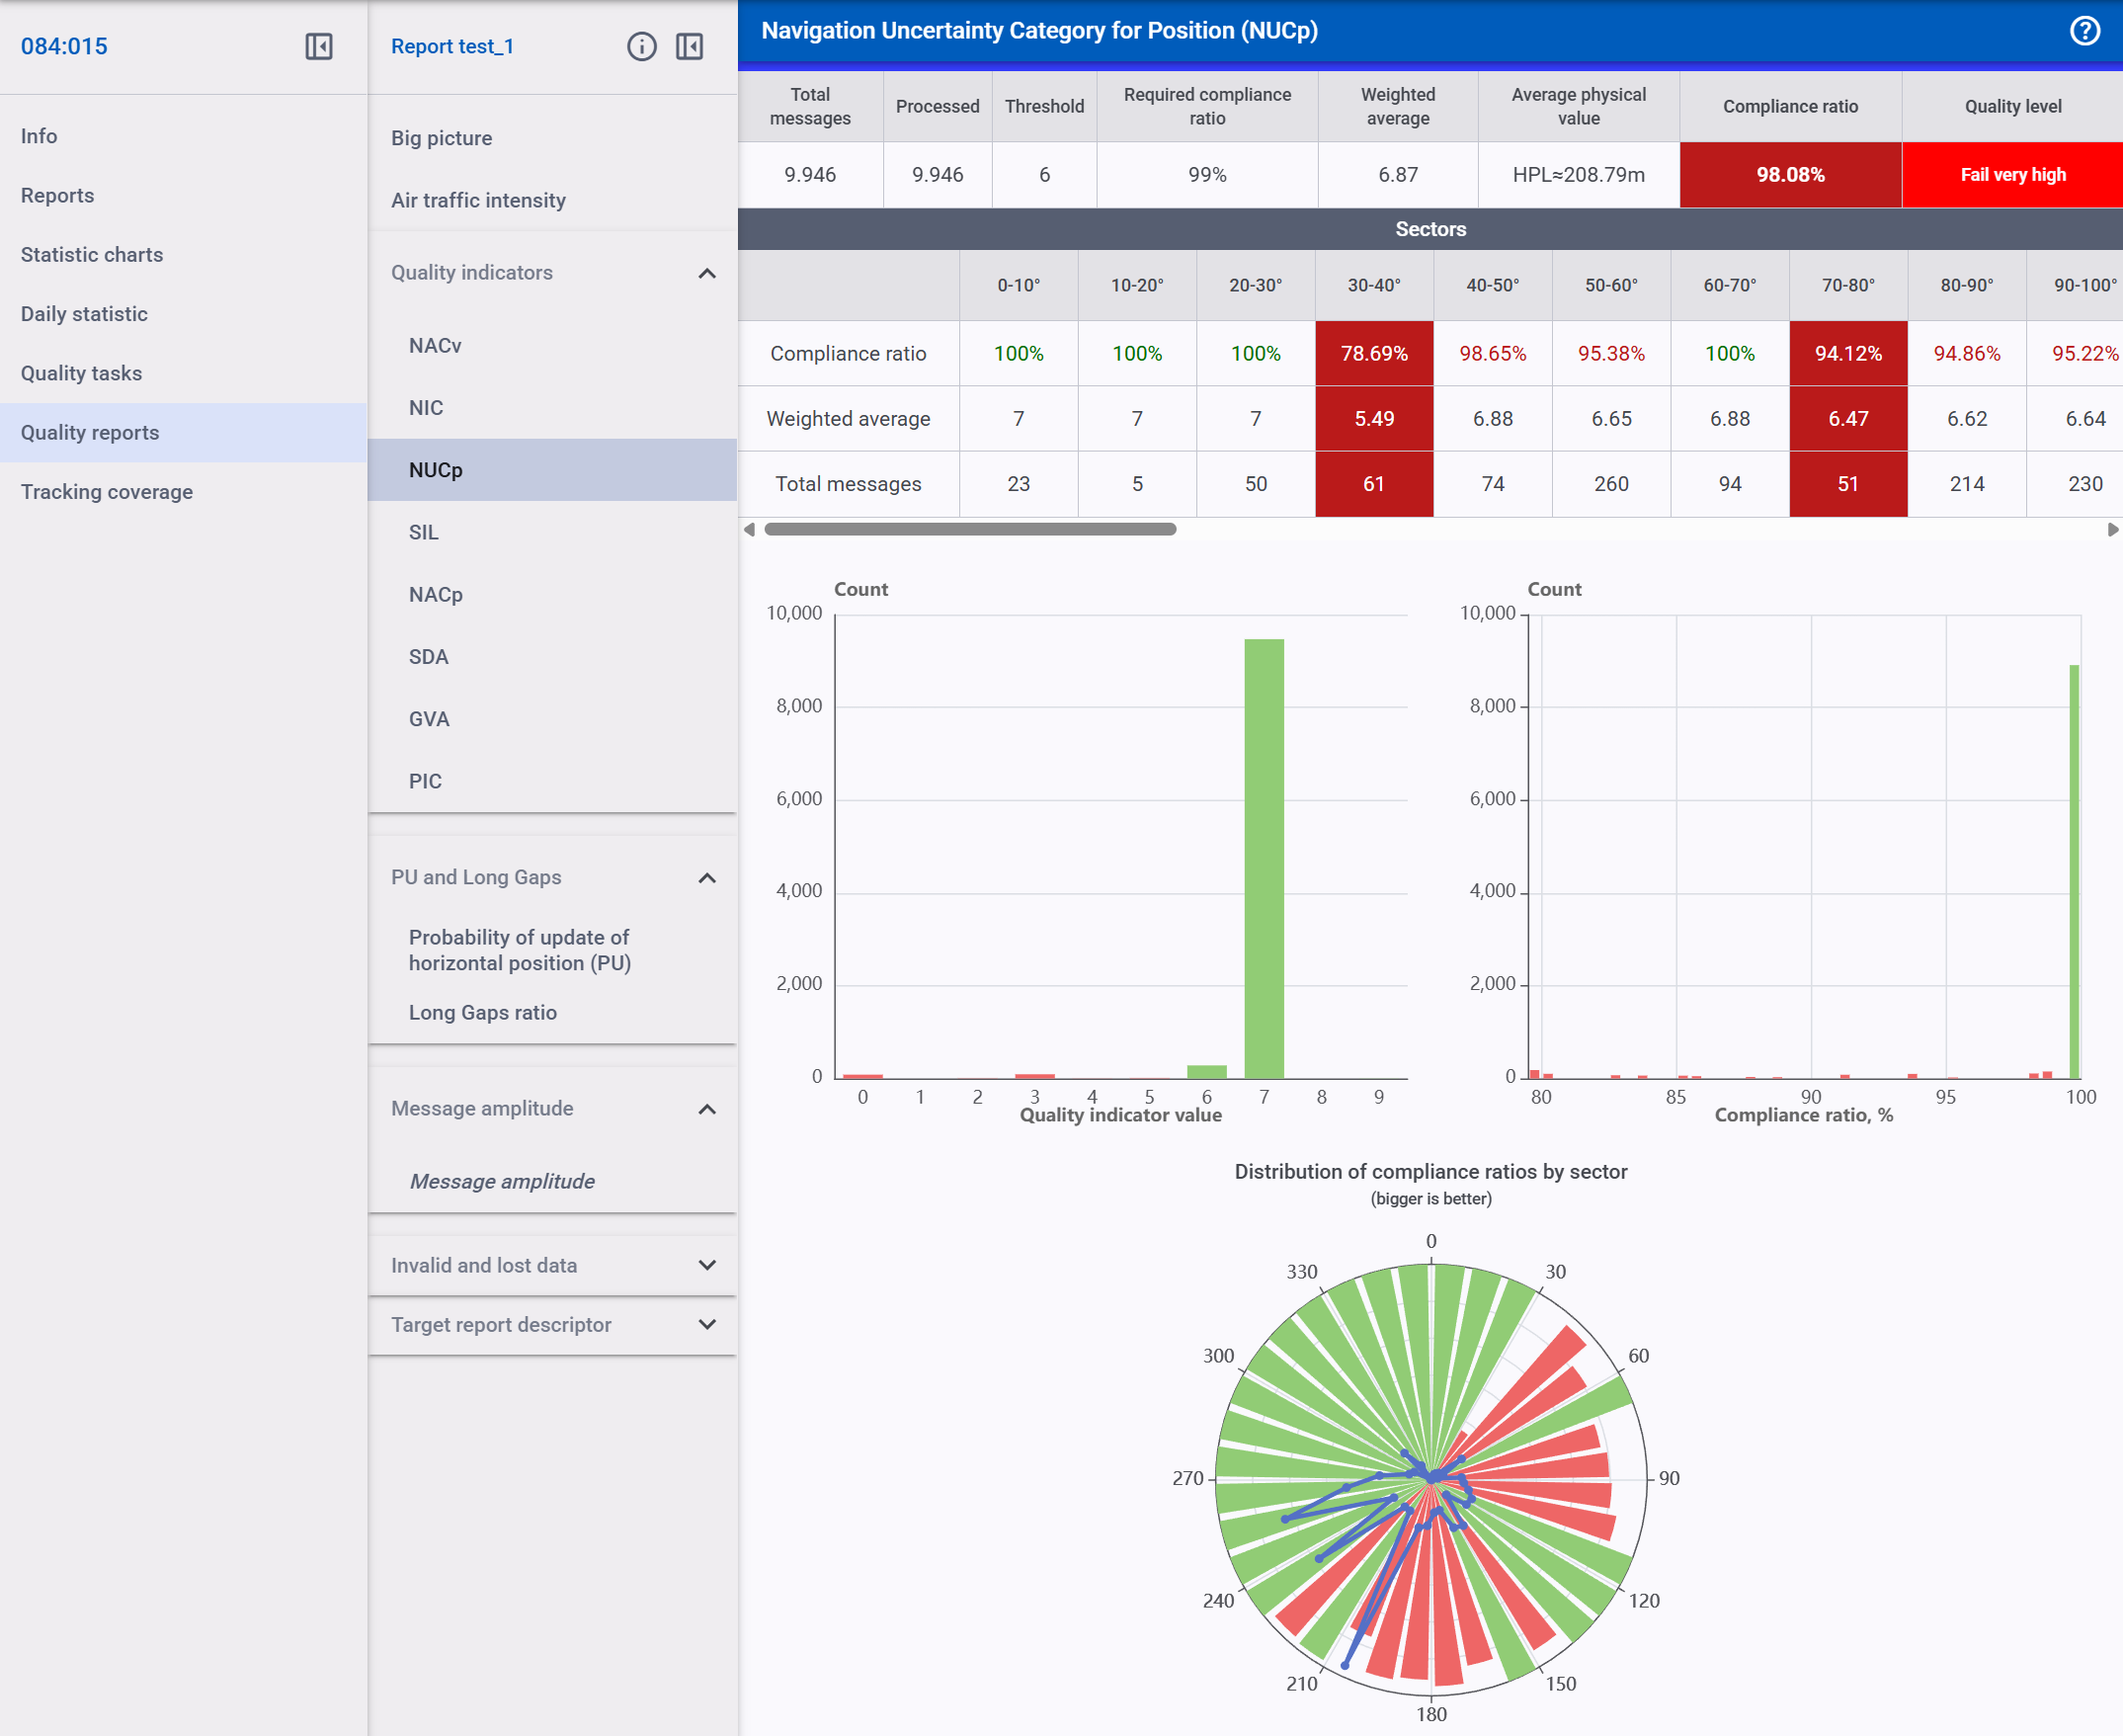Collapse Message amplitude section chevron
Image resolution: width=2123 pixels, height=1736 pixels.
[706, 1108]
